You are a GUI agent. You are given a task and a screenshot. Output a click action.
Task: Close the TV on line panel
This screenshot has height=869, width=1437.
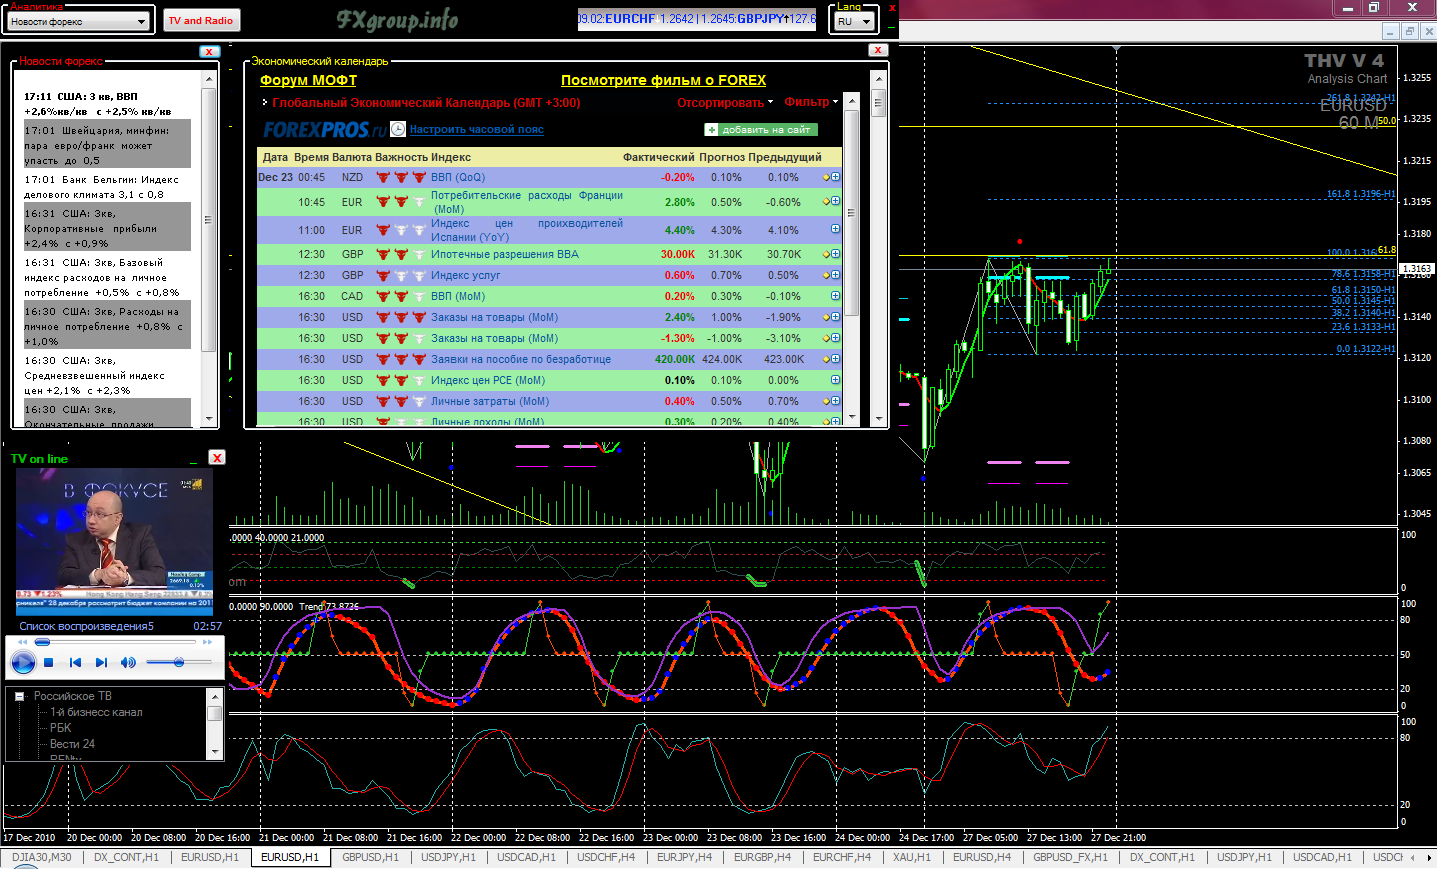217,457
